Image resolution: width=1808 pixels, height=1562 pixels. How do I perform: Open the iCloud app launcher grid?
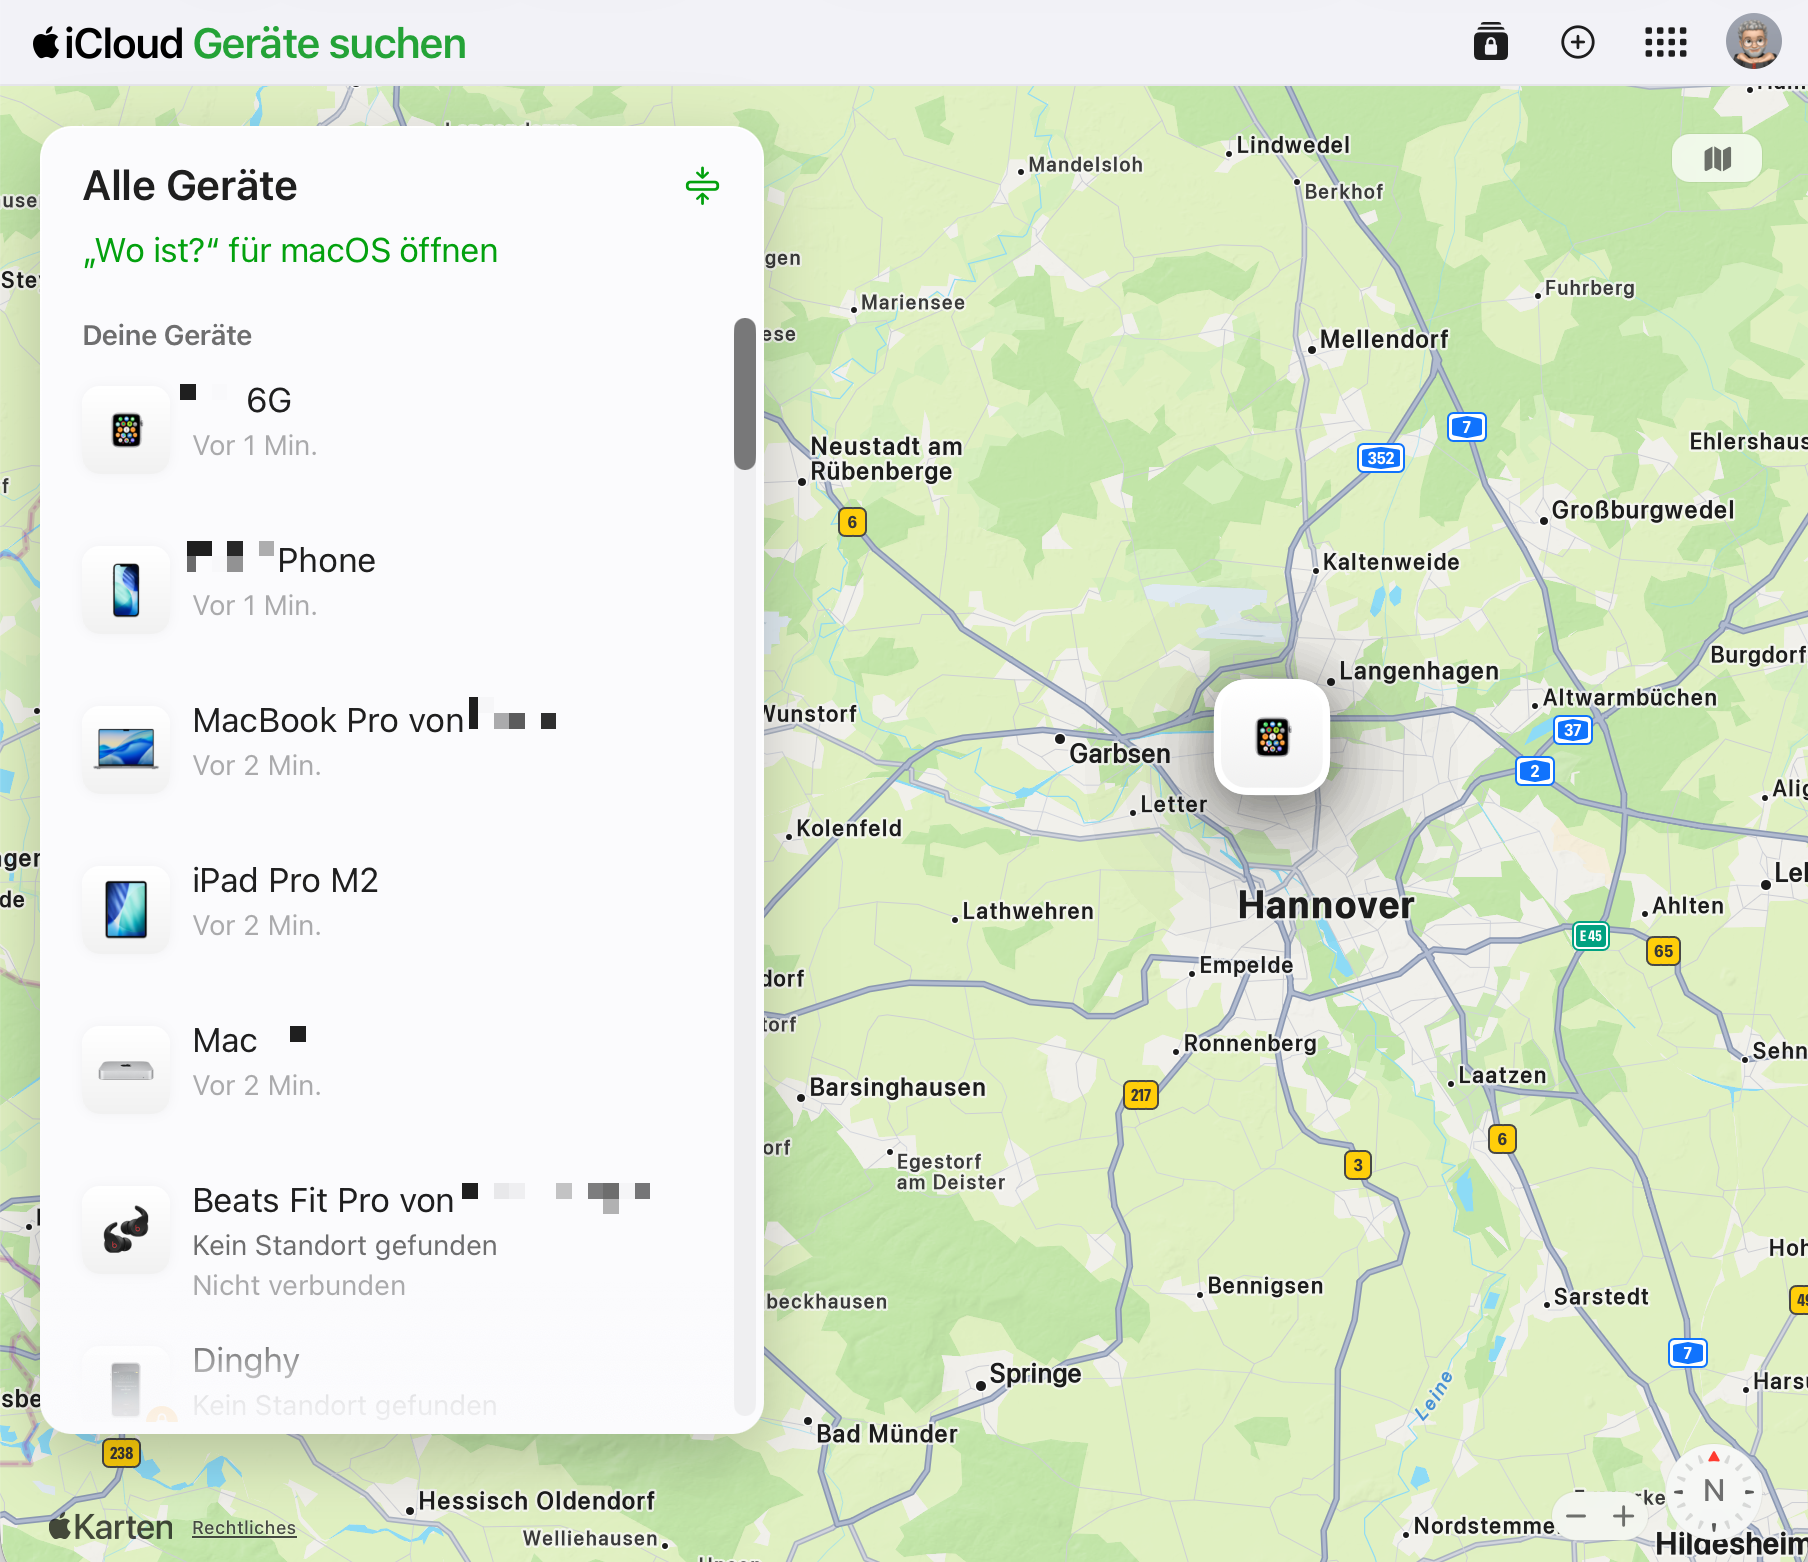tap(1665, 43)
